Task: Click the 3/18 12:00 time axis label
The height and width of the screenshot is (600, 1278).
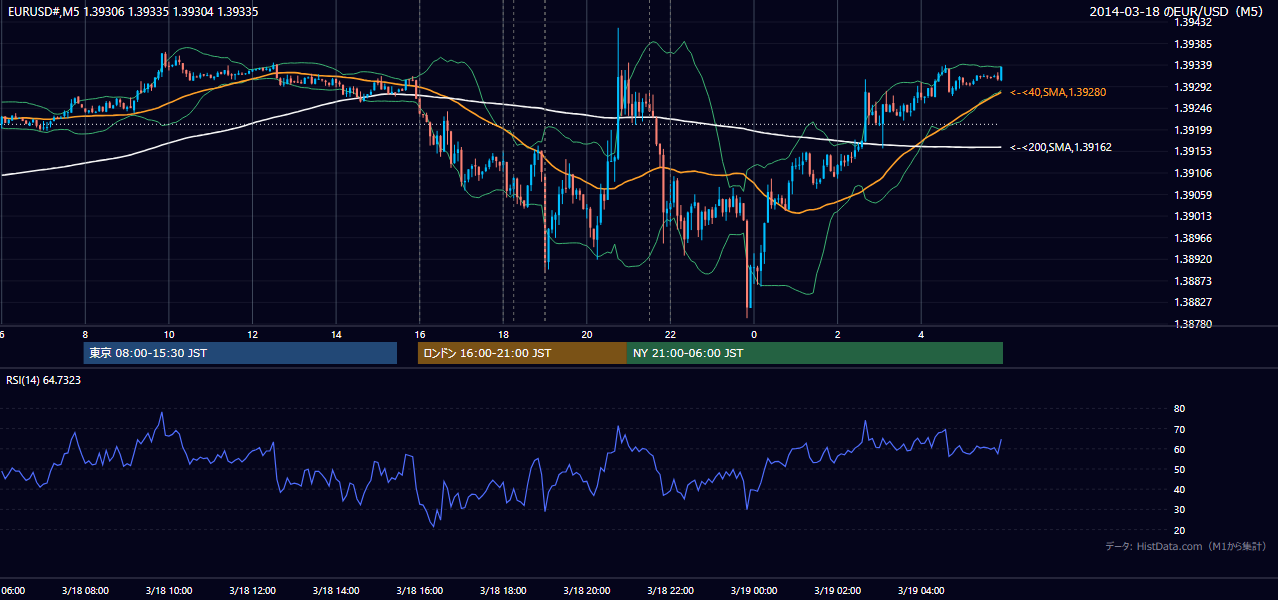Action: click(252, 590)
